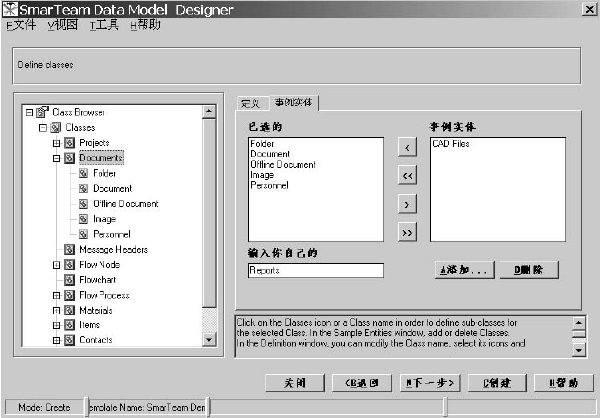This screenshot has height=418, width=600.
Task: Select Personnel in the selected list
Action: (269, 185)
